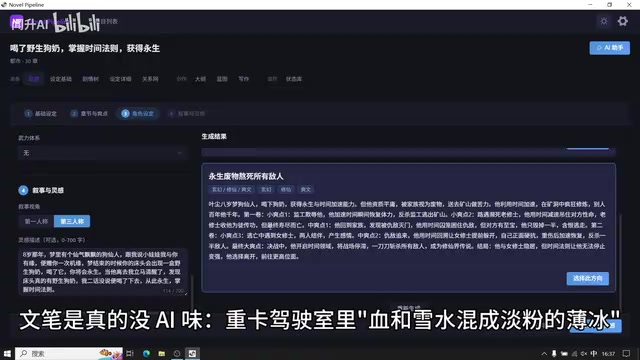Click the active Novel Pipeline taskbar icon
The image size is (640, 360).
coord(192,353)
